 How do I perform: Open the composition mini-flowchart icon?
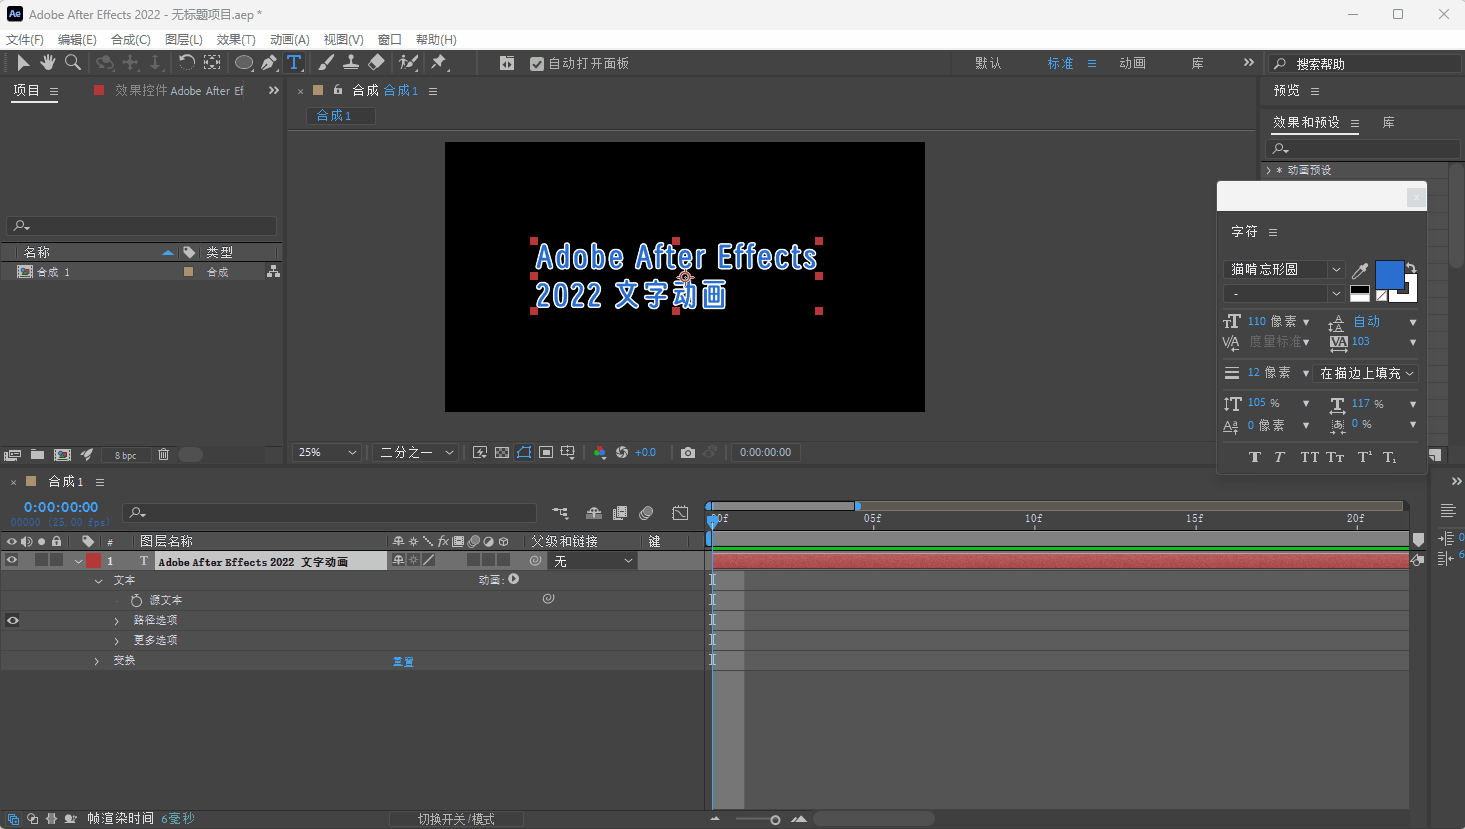(560, 513)
